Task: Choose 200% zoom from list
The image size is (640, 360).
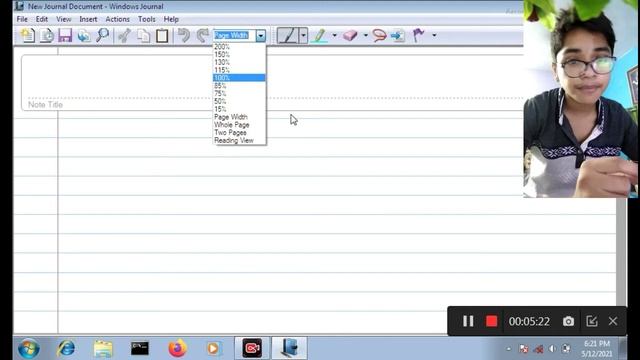Action: click(239, 47)
